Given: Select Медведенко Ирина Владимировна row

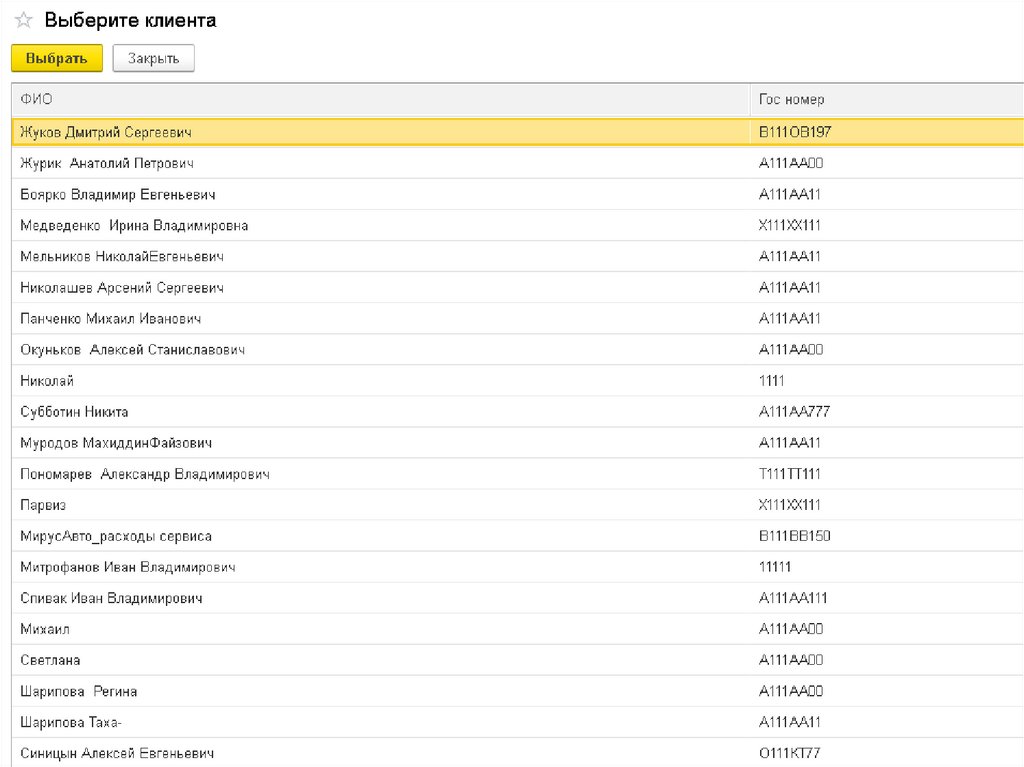Looking at the screenshot, I should tap(134, 226).
